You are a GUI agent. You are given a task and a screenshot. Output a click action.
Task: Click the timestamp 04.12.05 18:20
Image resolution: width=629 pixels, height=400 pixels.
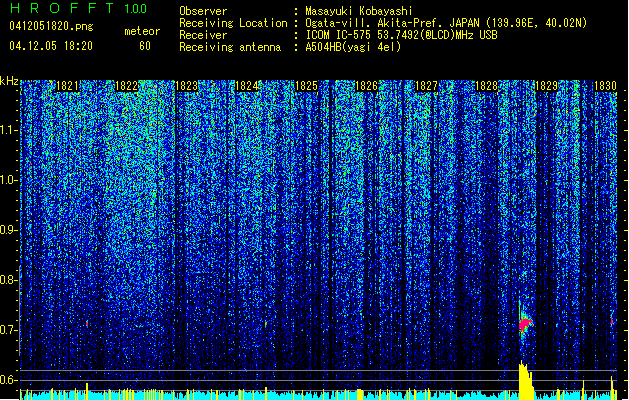pyautogui.click(x=51, y=46)
